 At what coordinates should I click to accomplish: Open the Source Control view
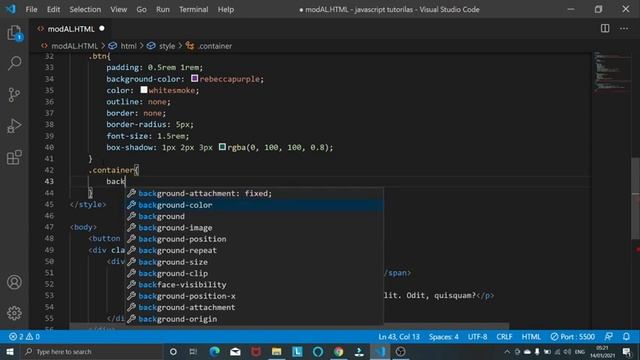pos(14,95)
